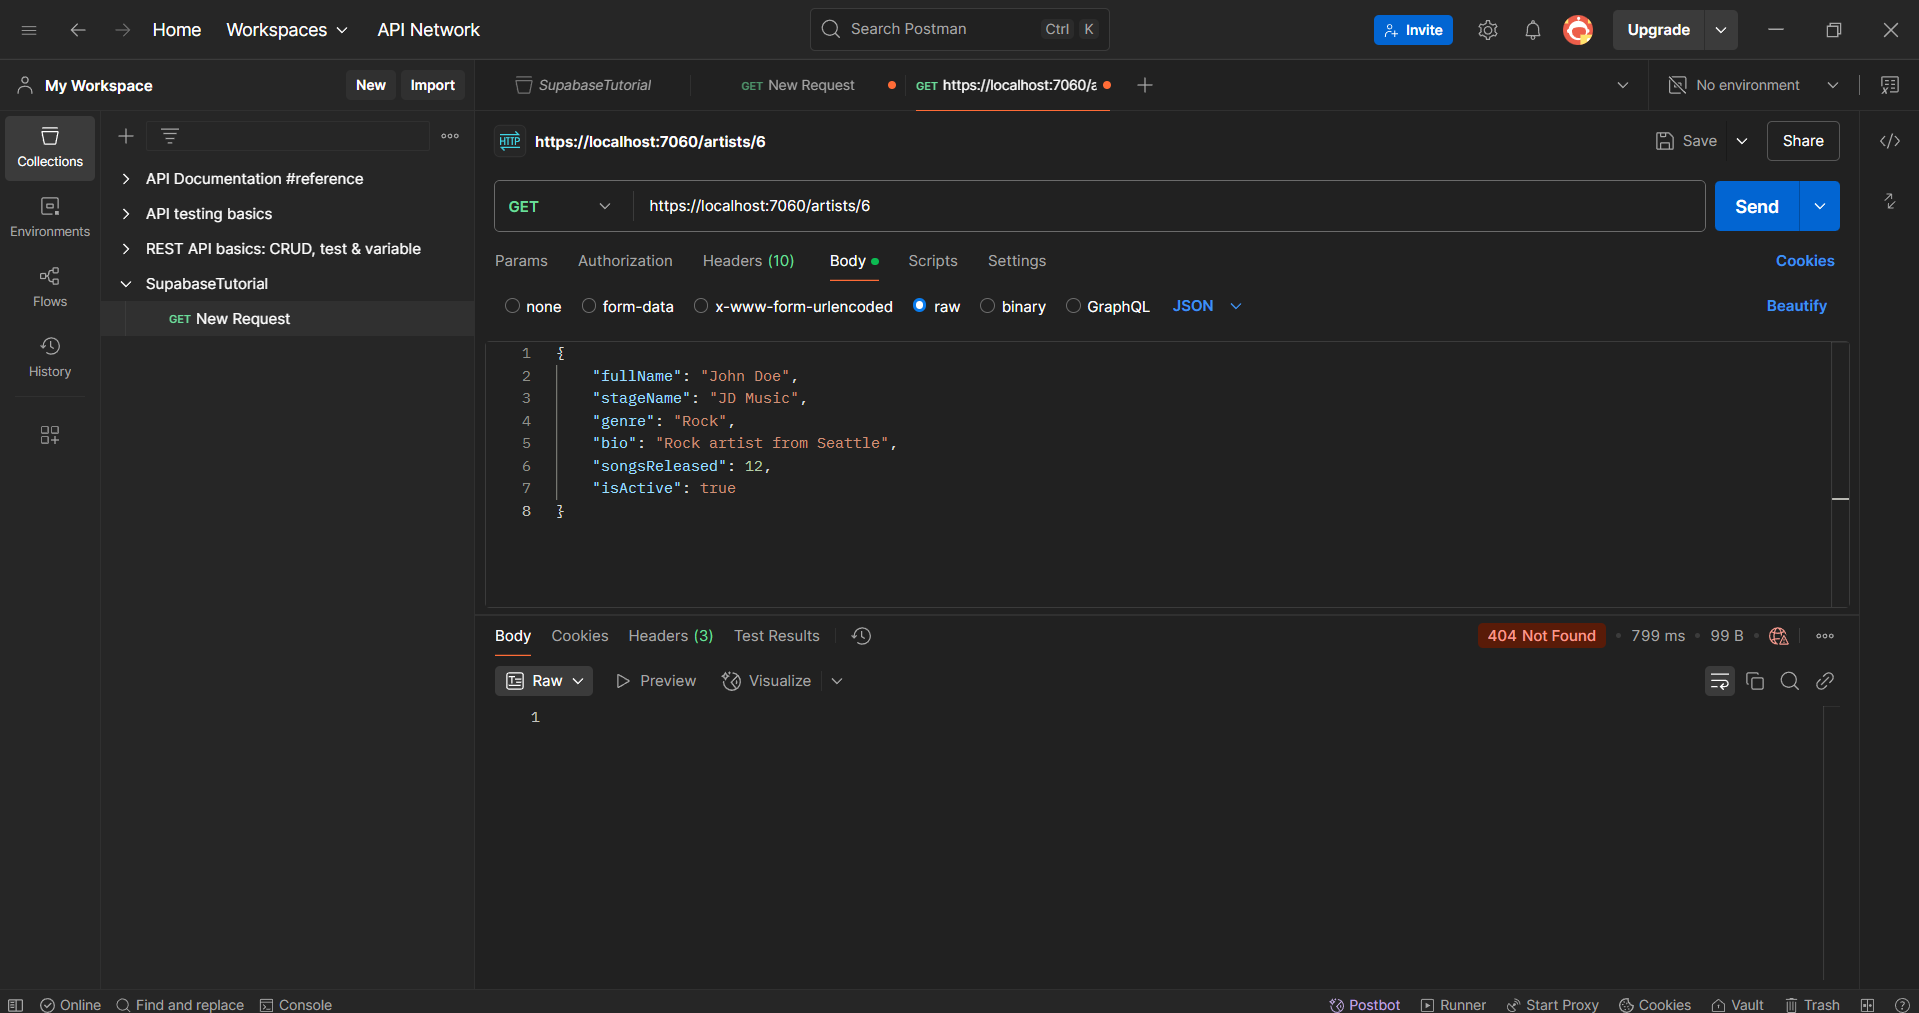Viewport: 1919px width, 1013px height.
Task: Open the JSON format dropdown
Action: (x=1207, y=306)
